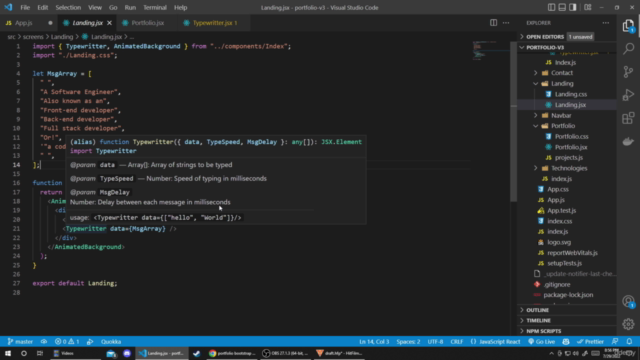Open OBS window in taskbar
The width and height of the screenshot is (640, 360).
tap(285, 353)
